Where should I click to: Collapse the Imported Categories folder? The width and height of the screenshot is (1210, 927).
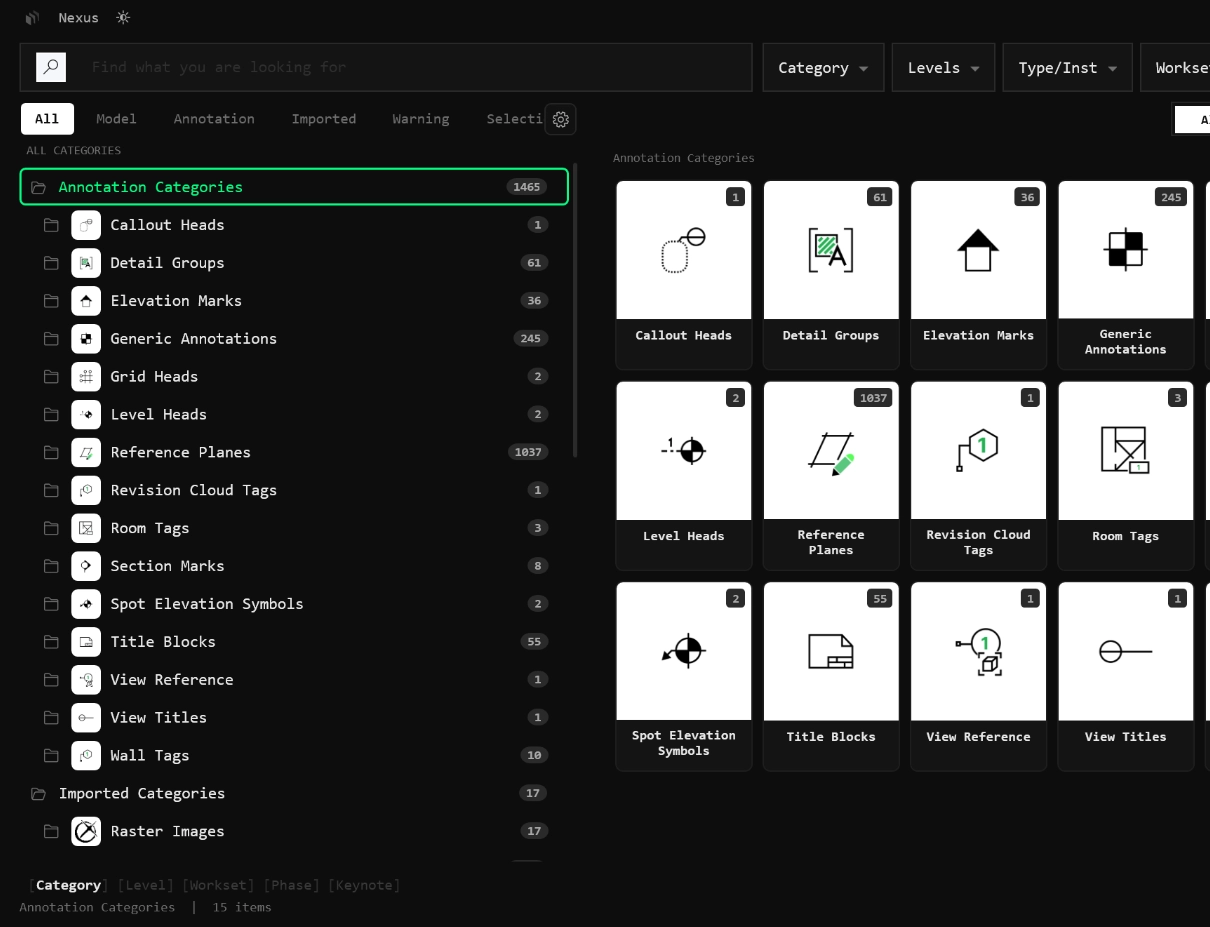(x=38, y=793)
